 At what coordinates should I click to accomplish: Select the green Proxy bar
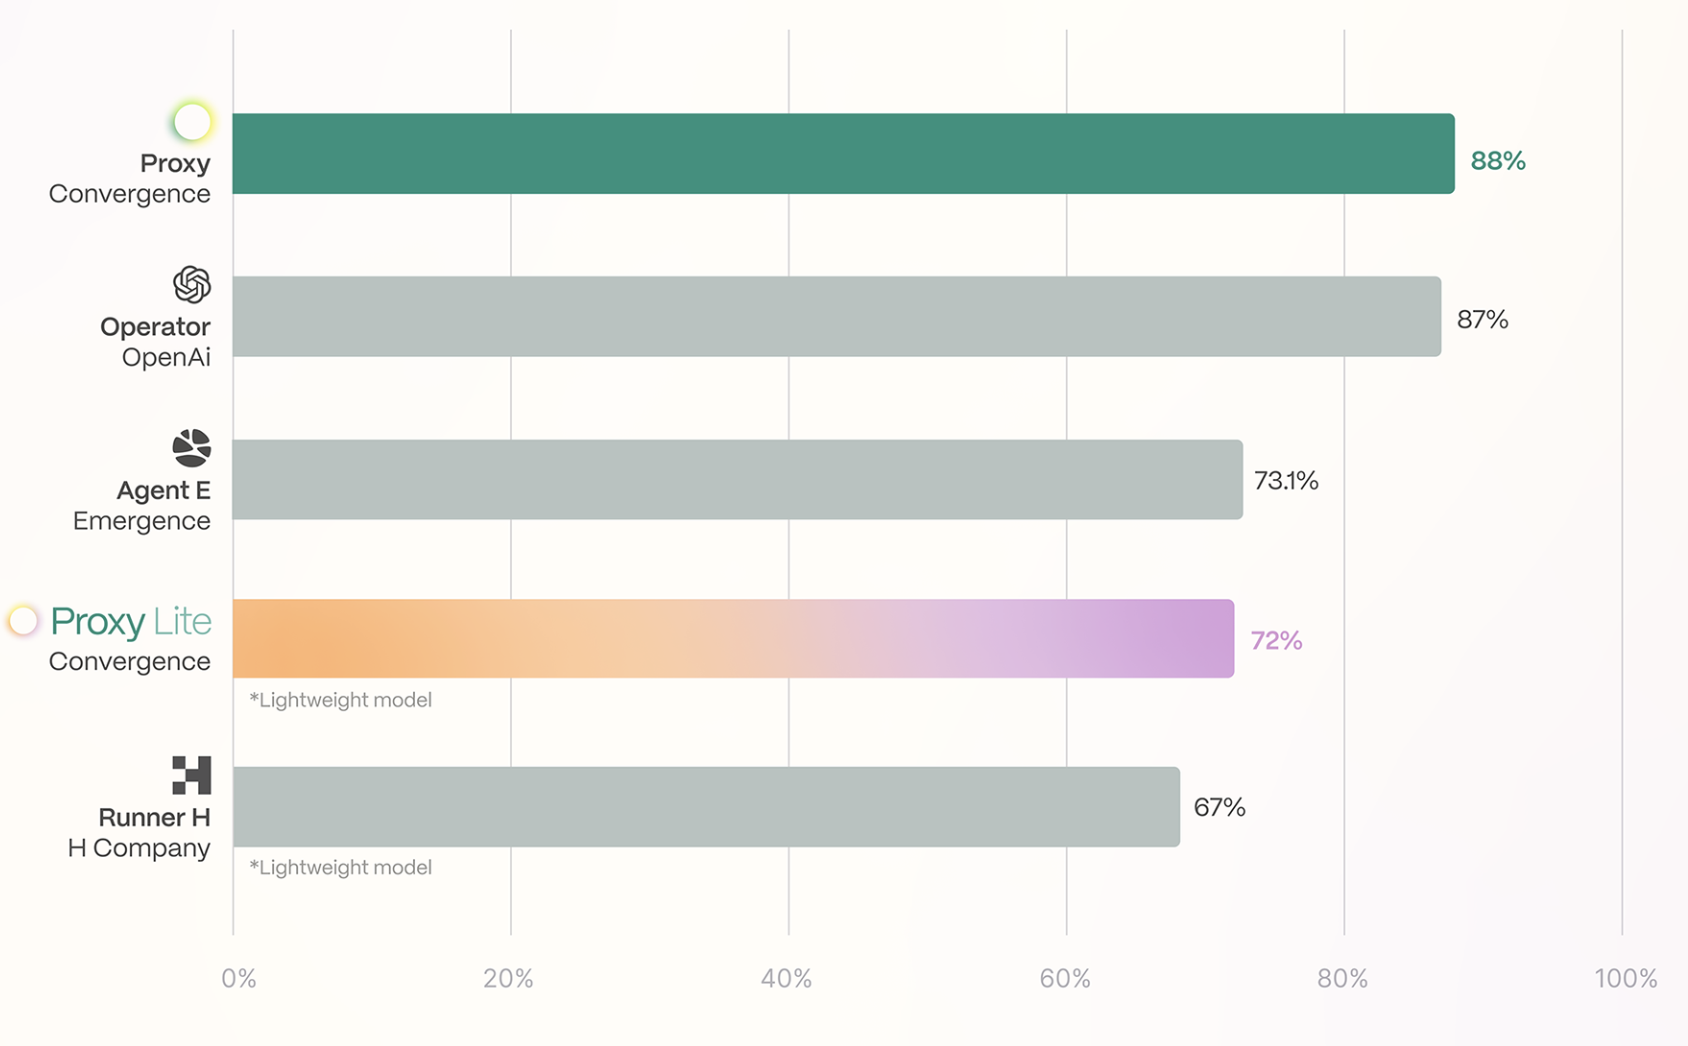[843, 154]
